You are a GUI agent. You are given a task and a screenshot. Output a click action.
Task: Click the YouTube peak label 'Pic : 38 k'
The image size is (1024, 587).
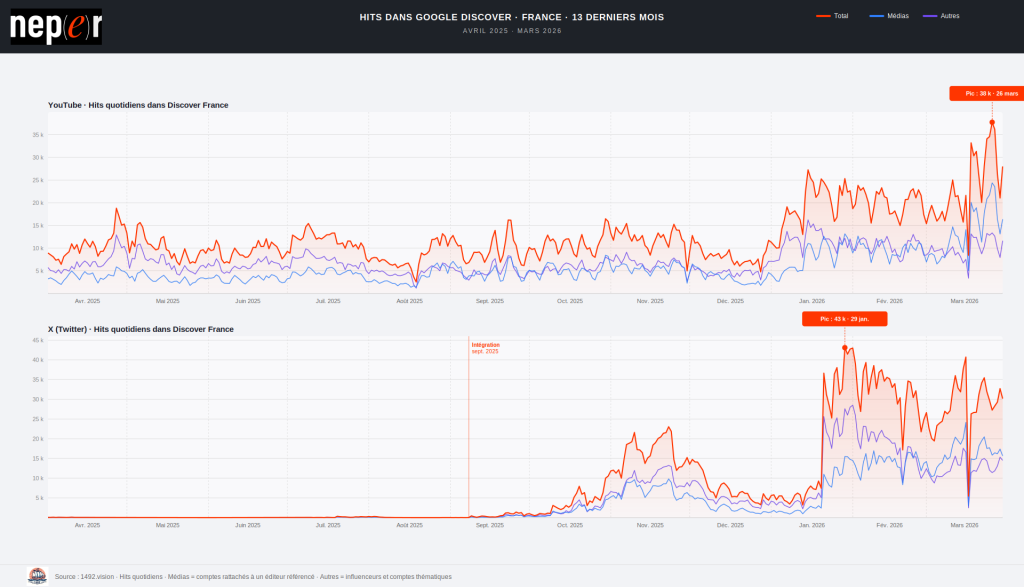pos(986,94)
